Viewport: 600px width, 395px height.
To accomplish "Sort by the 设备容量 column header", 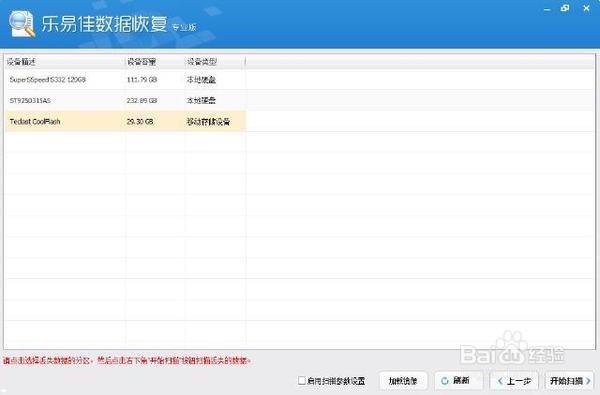I will click(154, 62).
